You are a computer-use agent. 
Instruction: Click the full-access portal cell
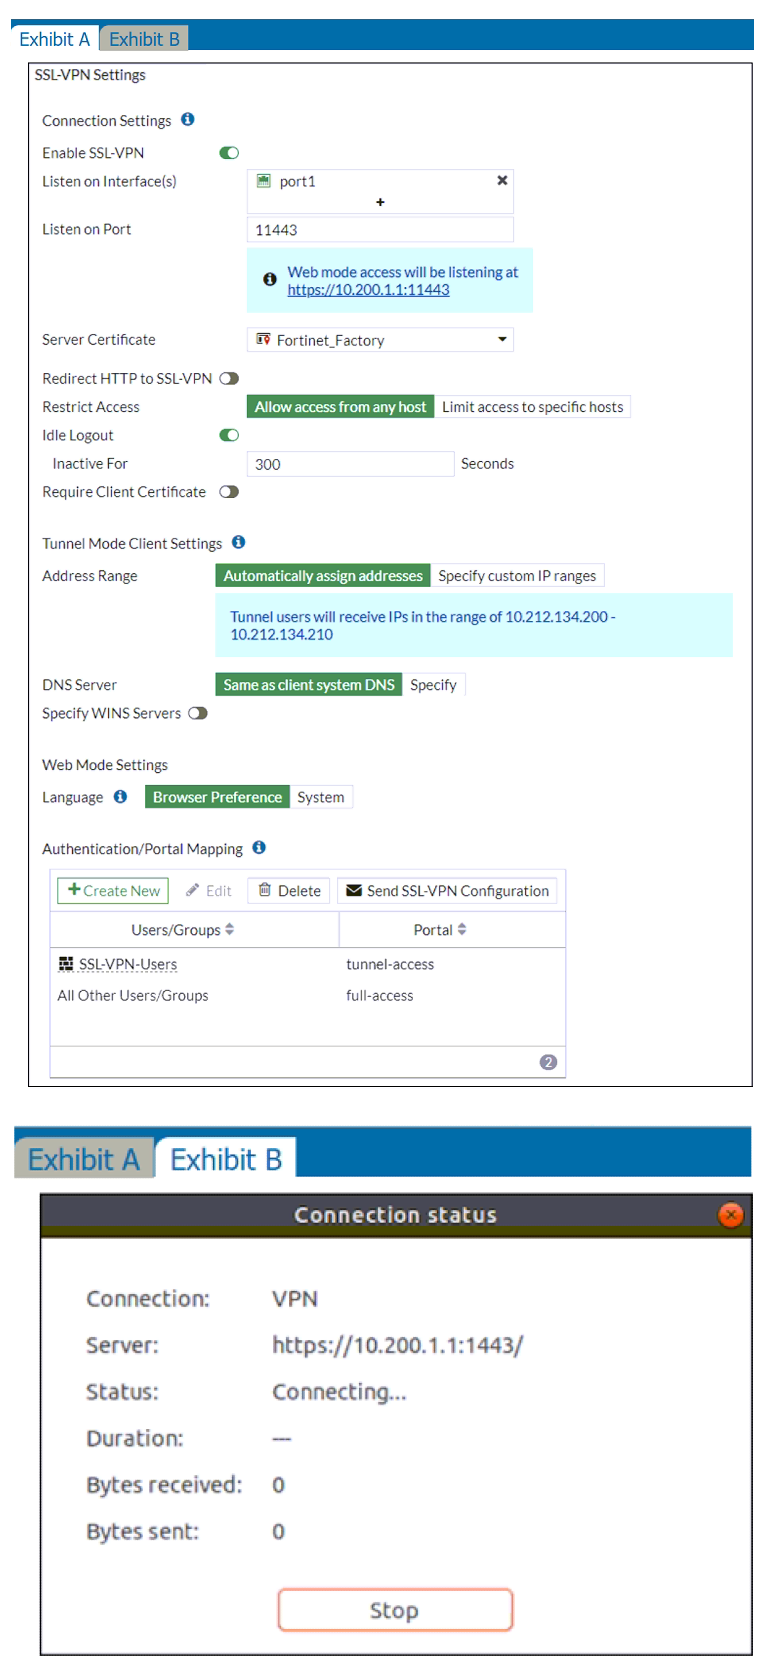pos(379,995)
